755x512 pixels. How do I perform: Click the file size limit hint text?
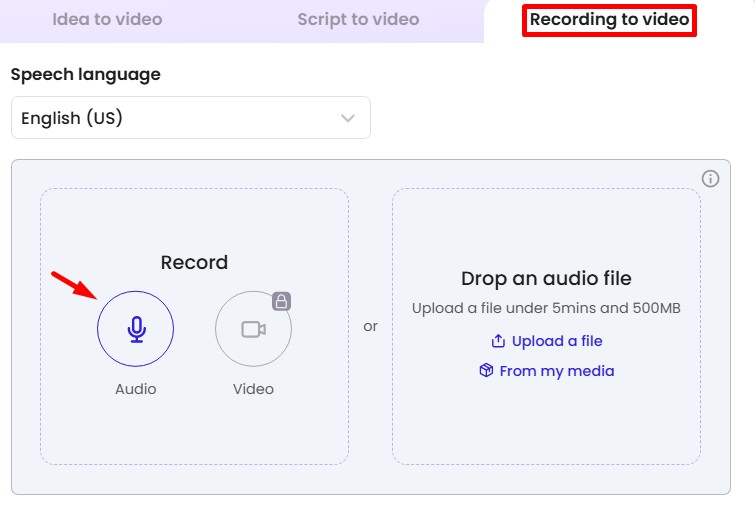point(546,309)
